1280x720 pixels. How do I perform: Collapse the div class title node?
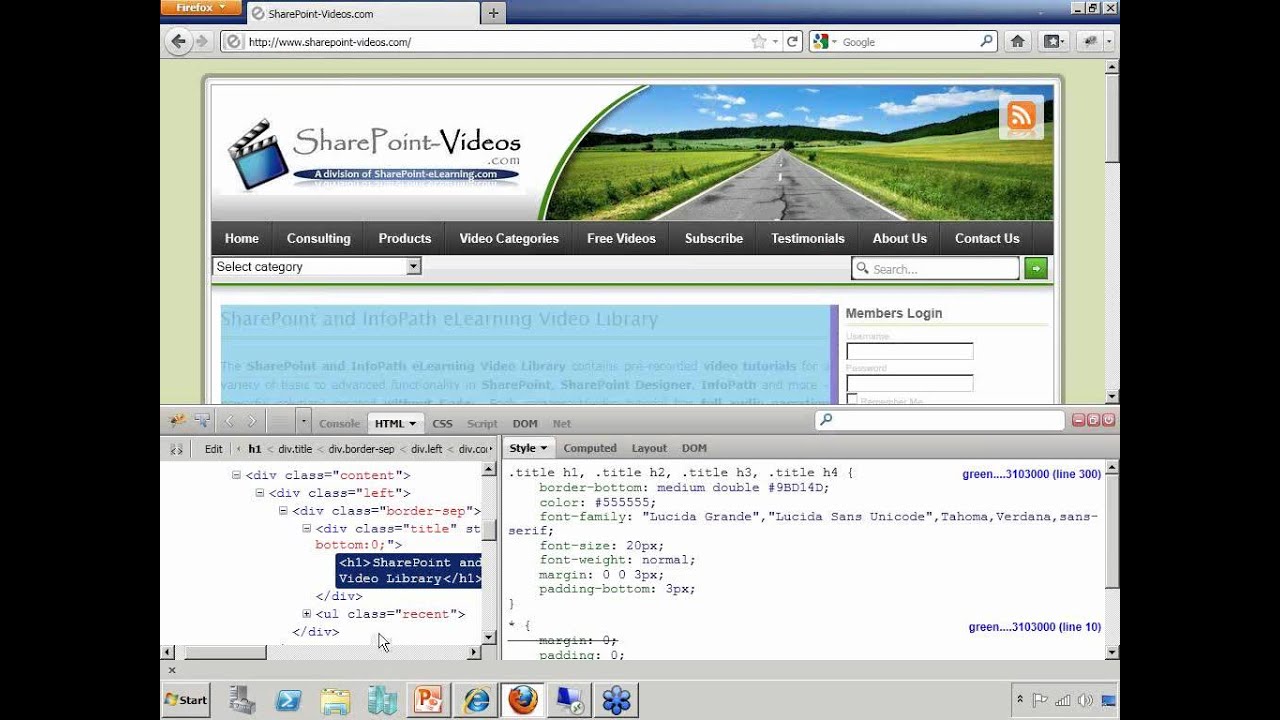(307, 528)
